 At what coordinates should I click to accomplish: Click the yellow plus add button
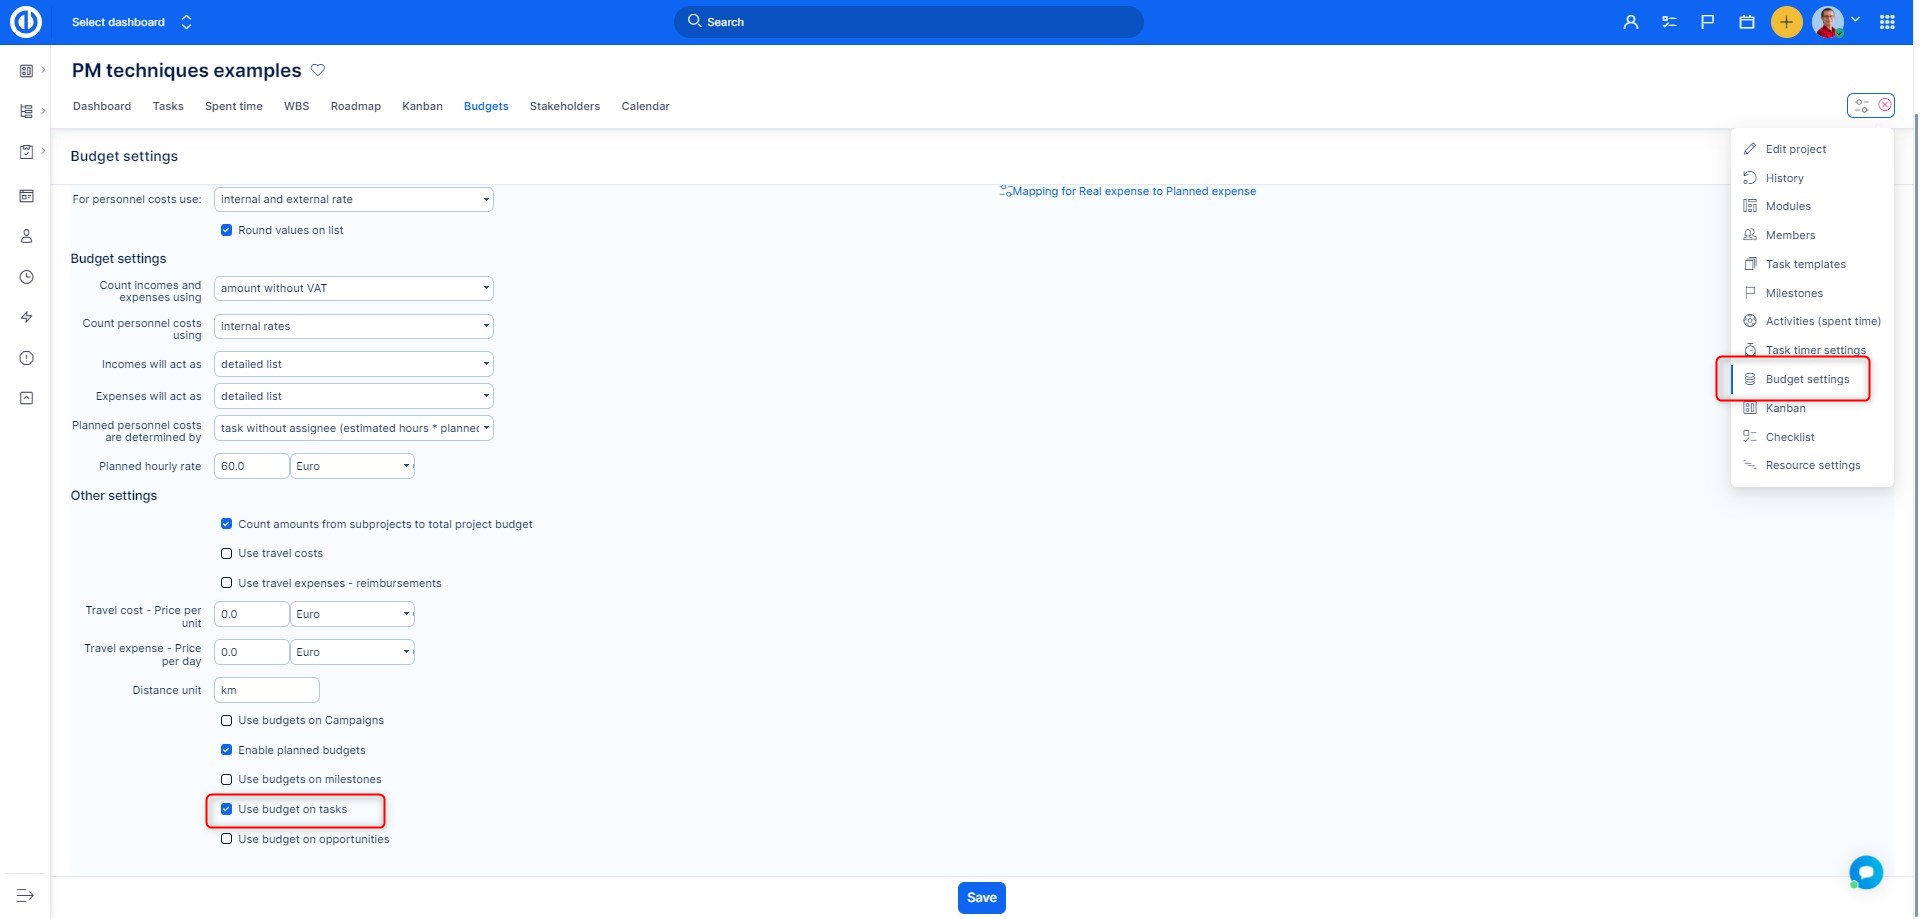(1786, 22)
